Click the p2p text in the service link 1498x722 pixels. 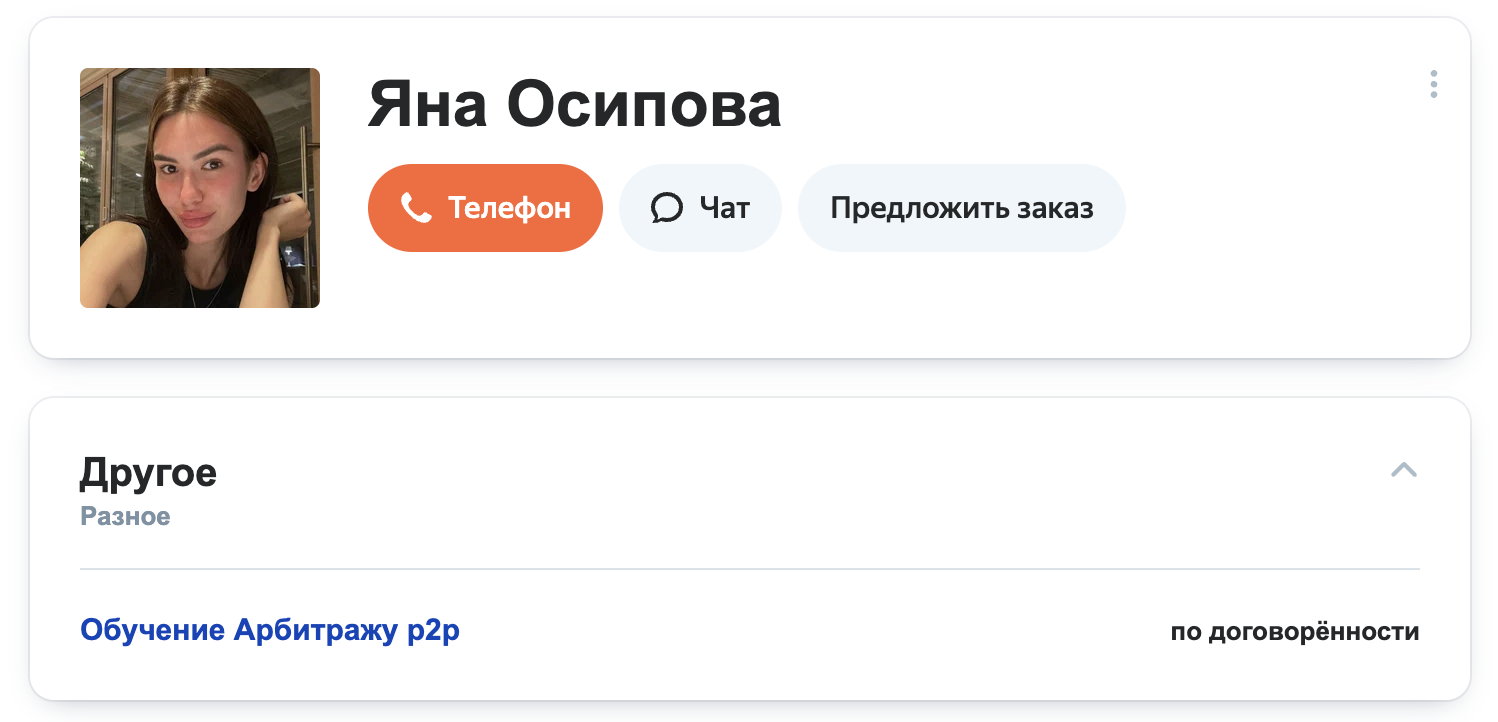pos(434,632)
